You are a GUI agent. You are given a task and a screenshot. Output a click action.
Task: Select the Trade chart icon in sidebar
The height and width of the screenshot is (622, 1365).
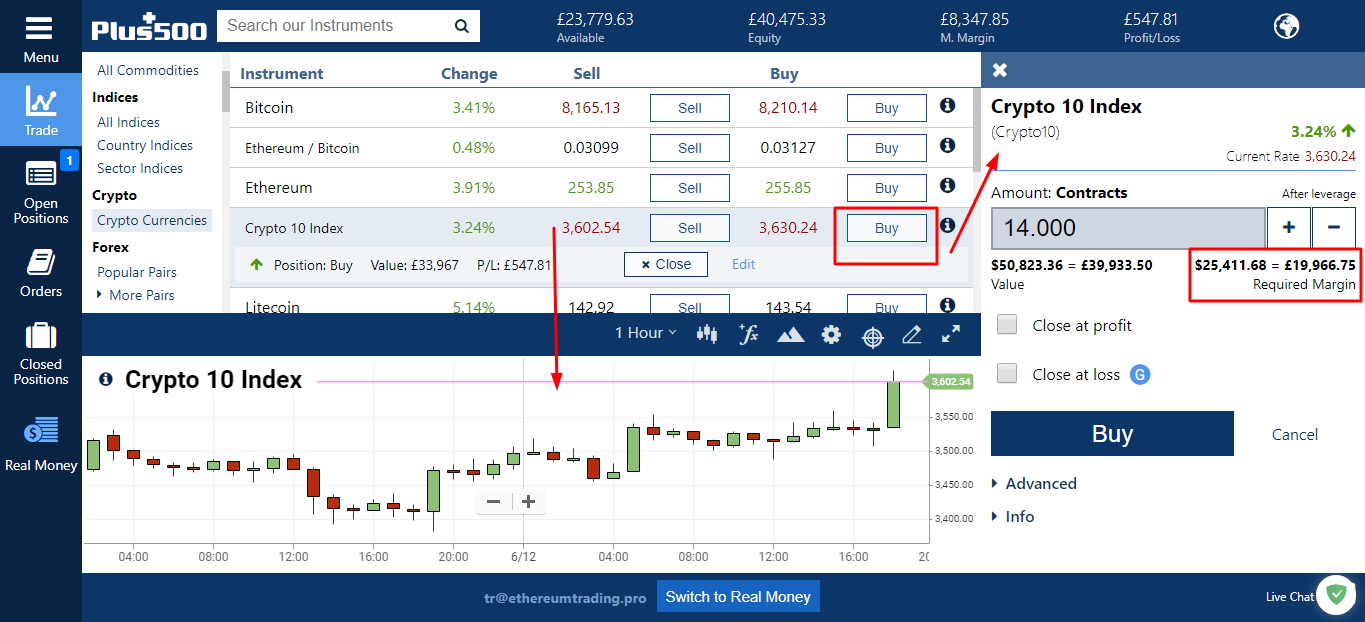pos(41,101)
